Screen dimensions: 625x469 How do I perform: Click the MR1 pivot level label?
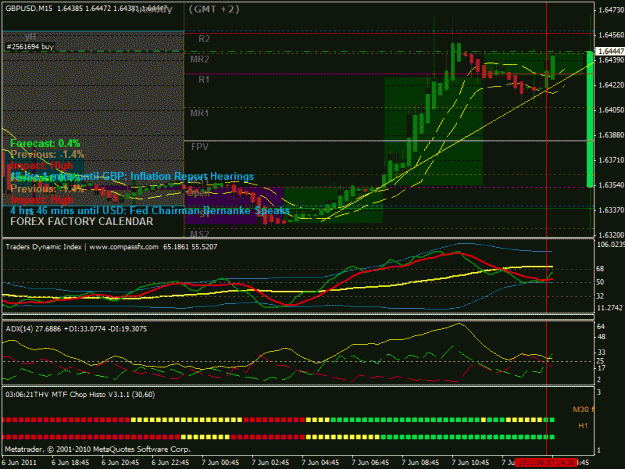[x=199, y=113]
